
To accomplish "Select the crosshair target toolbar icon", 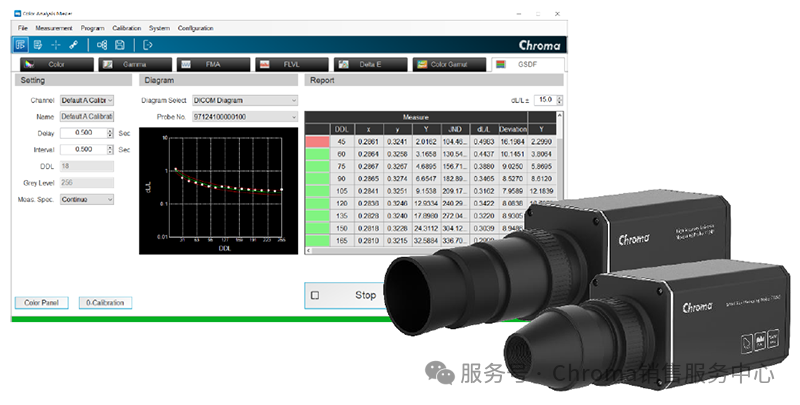I will coord(55,45).
